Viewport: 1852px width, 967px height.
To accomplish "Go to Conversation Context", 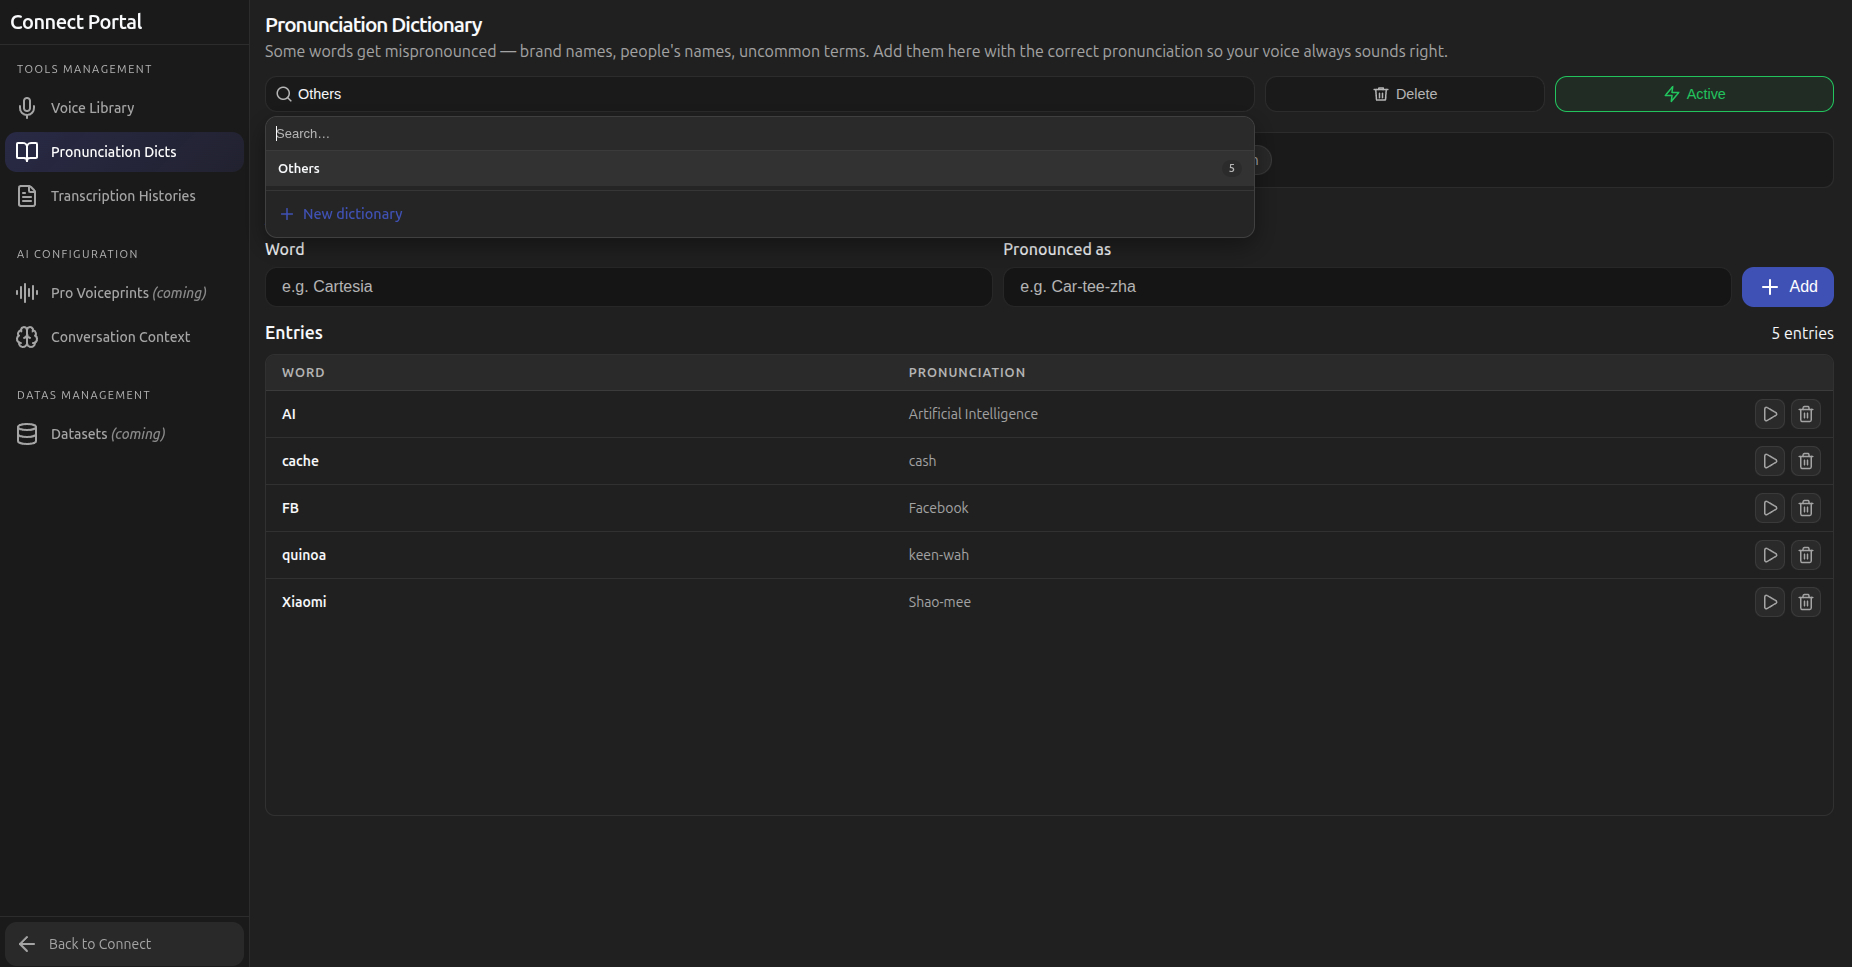I will point(124,337).
